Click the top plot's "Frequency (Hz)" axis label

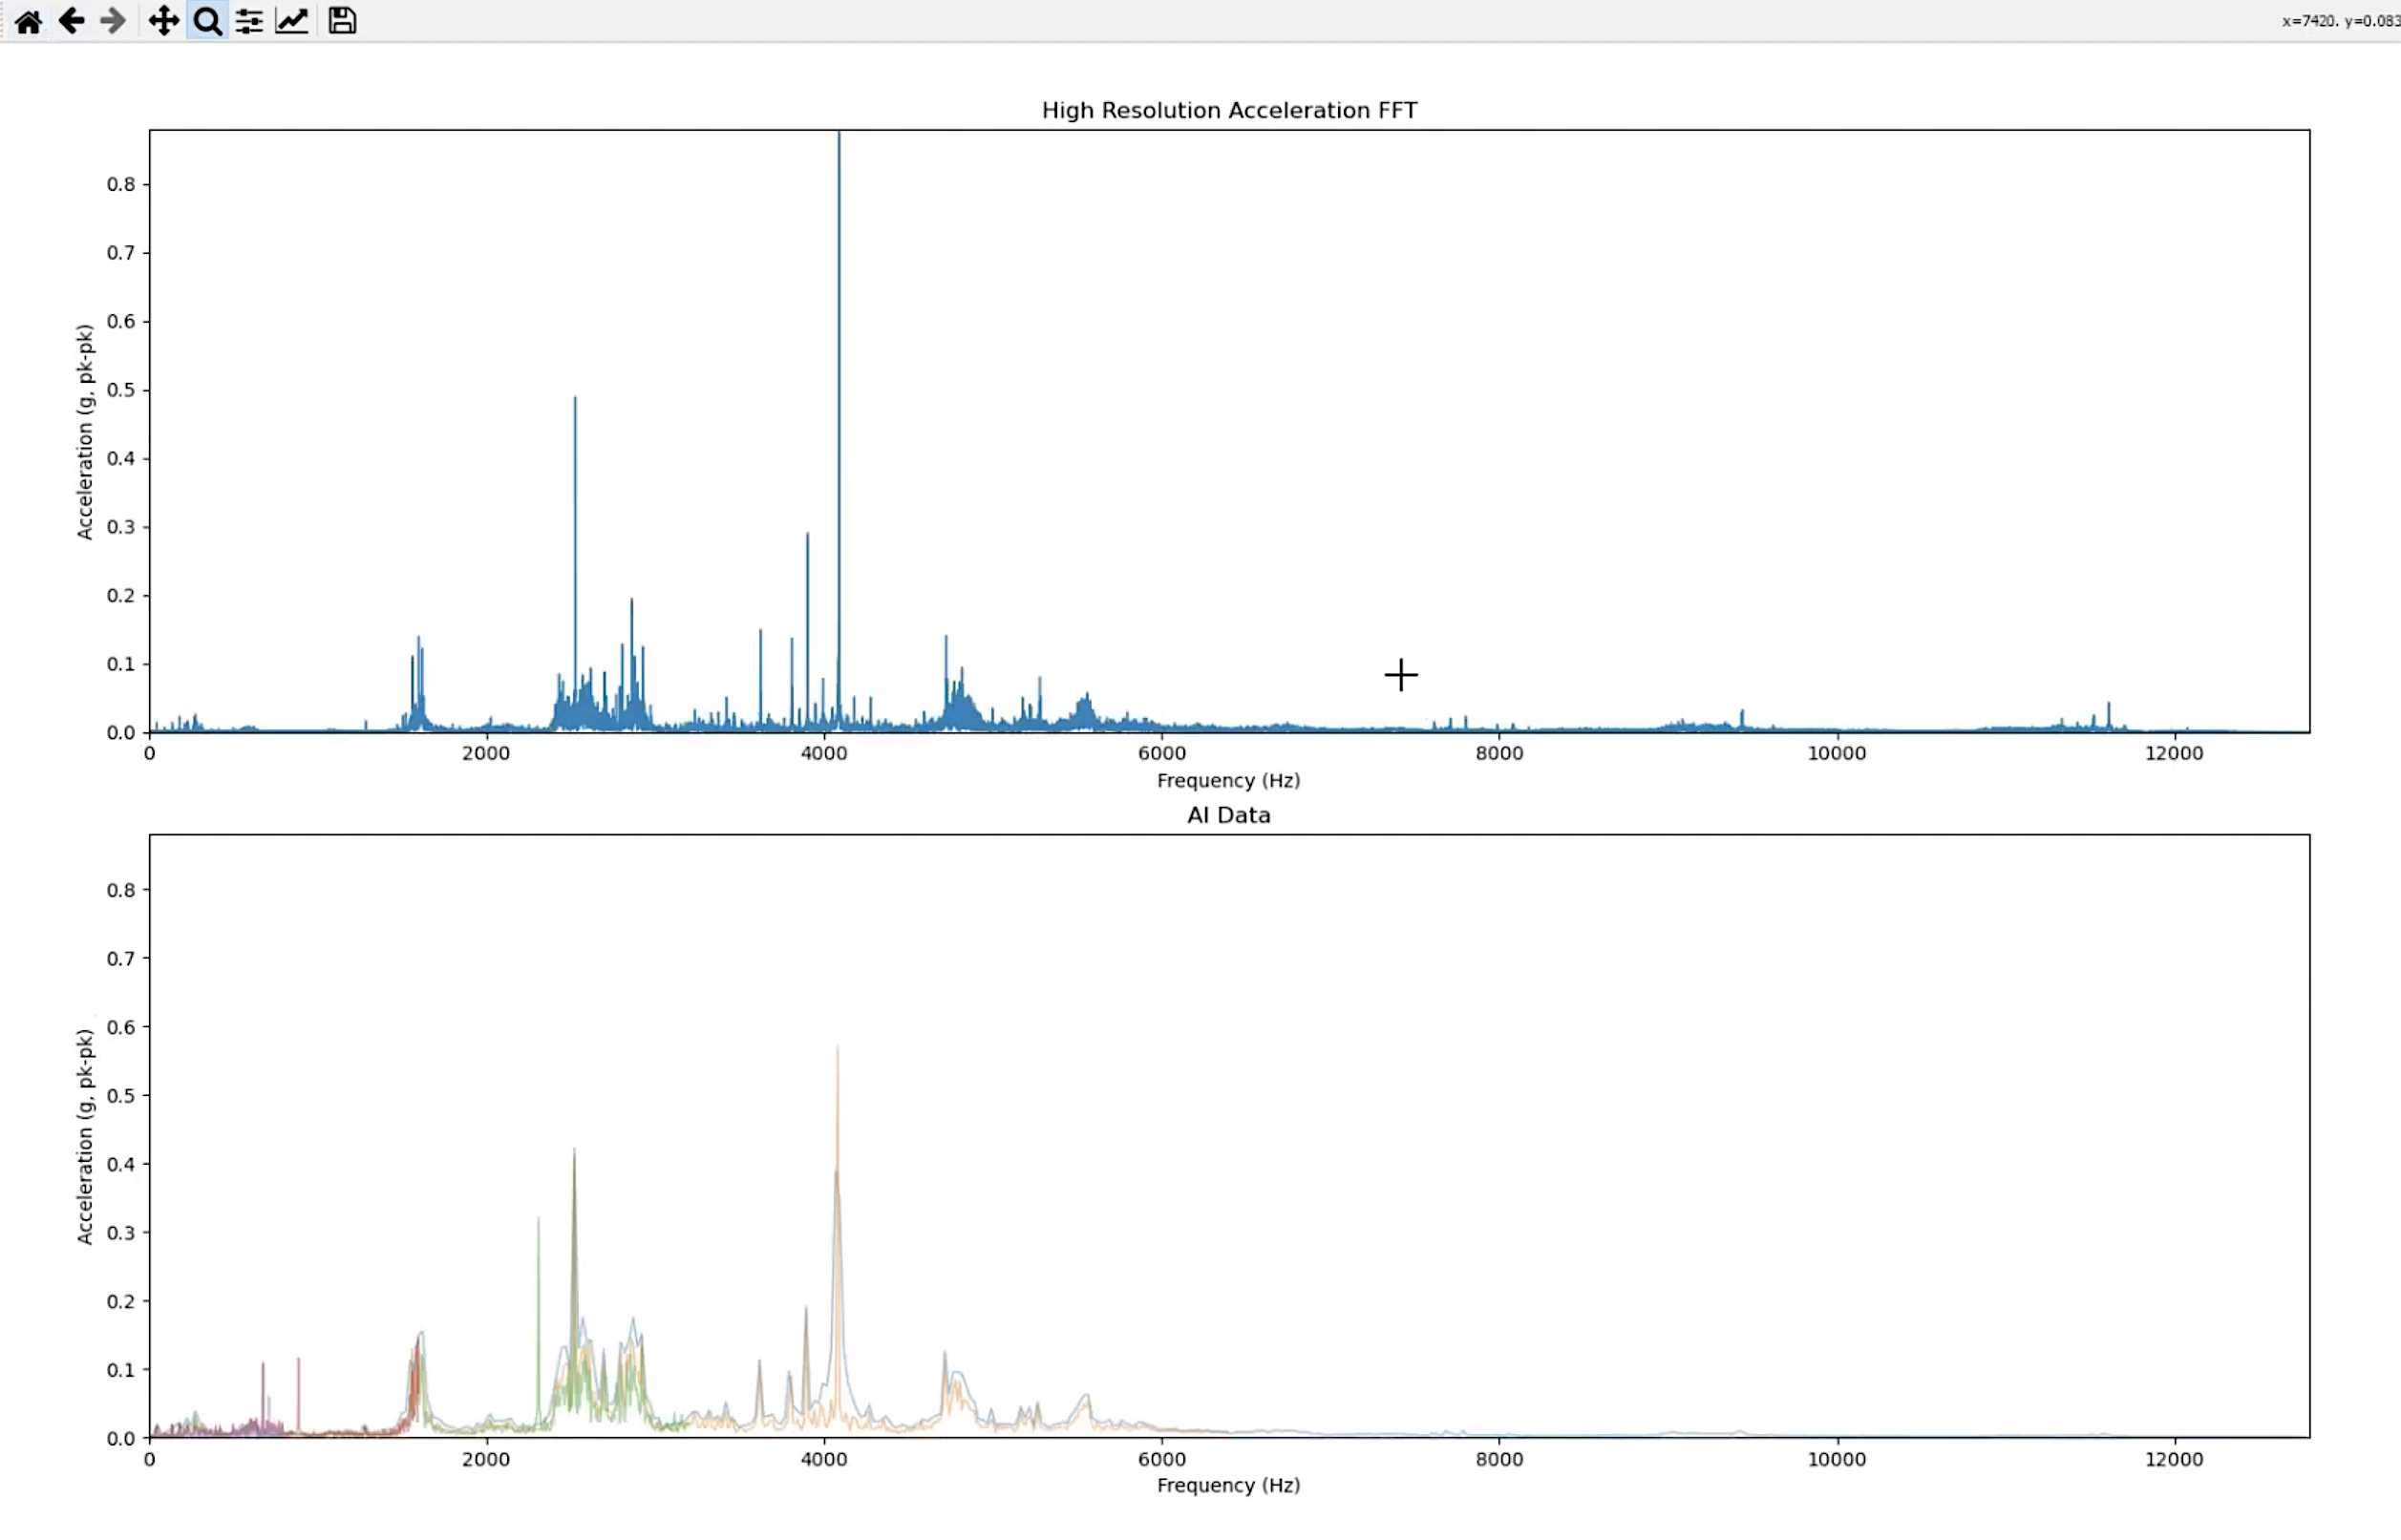click(x=1229, y=780)
